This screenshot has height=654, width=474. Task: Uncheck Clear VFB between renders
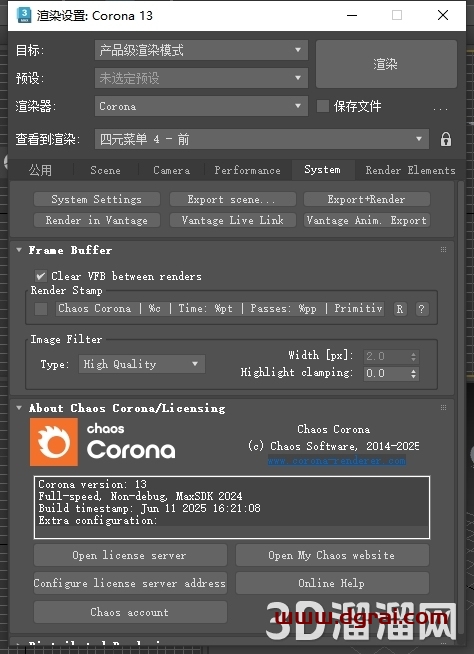click(40, 276)
